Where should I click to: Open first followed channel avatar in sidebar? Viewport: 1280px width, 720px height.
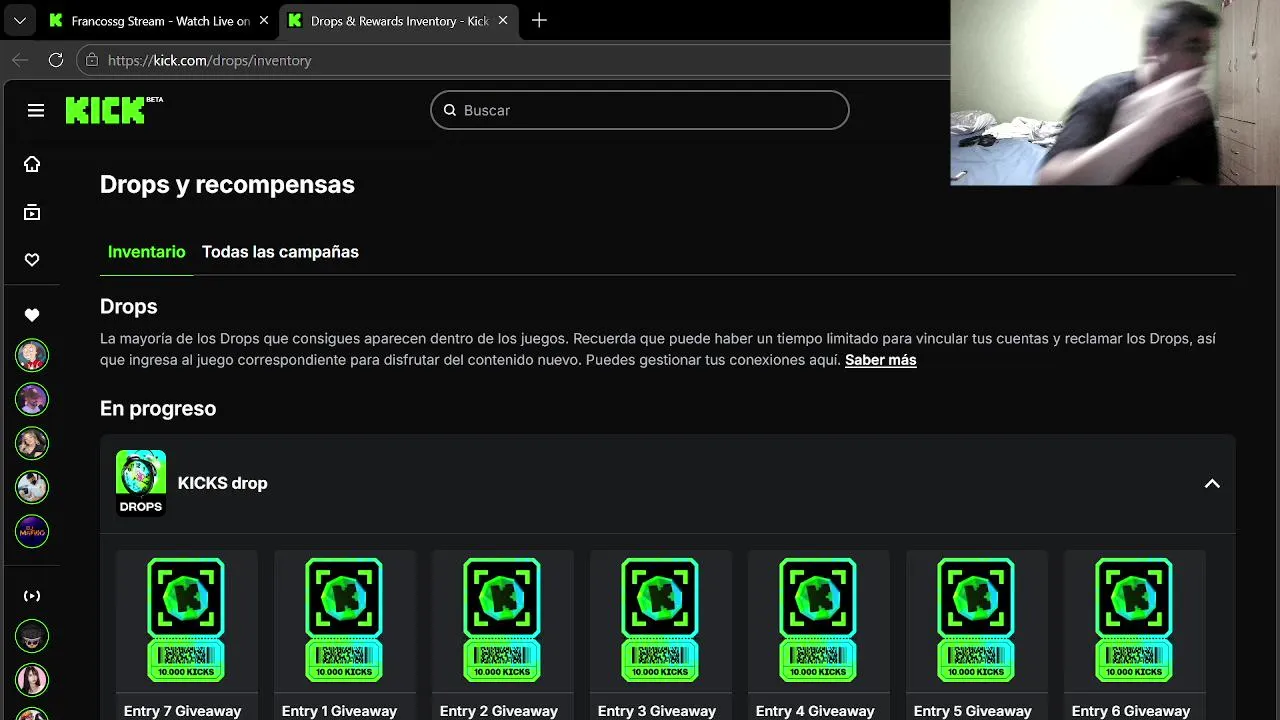coord(32,355)
